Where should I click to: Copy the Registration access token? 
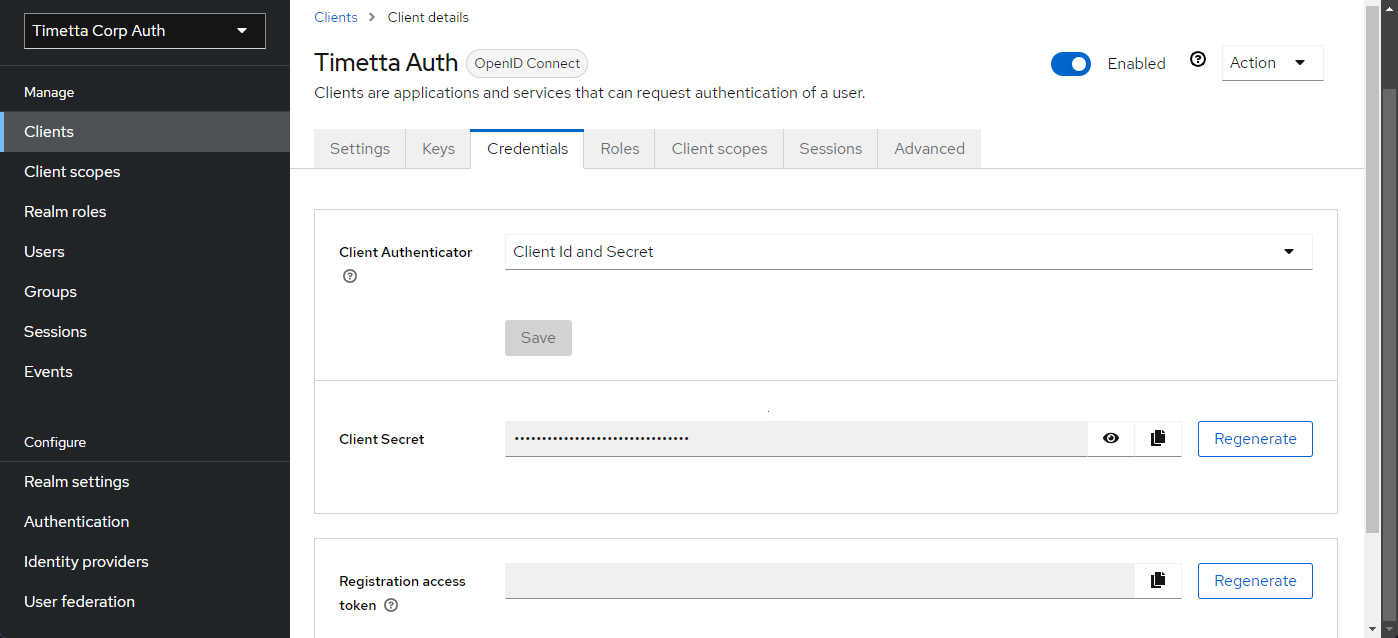pyautogui.click(x=1158, y=580)
